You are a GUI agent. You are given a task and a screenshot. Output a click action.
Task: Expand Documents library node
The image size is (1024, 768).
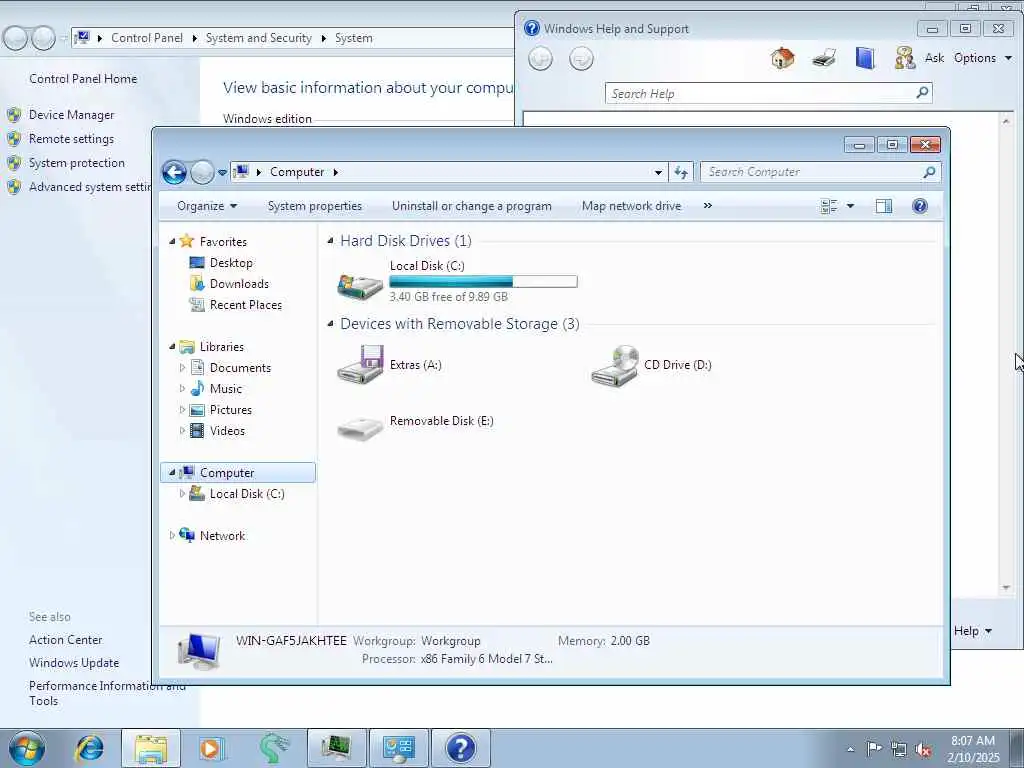(x=182, y=368)
